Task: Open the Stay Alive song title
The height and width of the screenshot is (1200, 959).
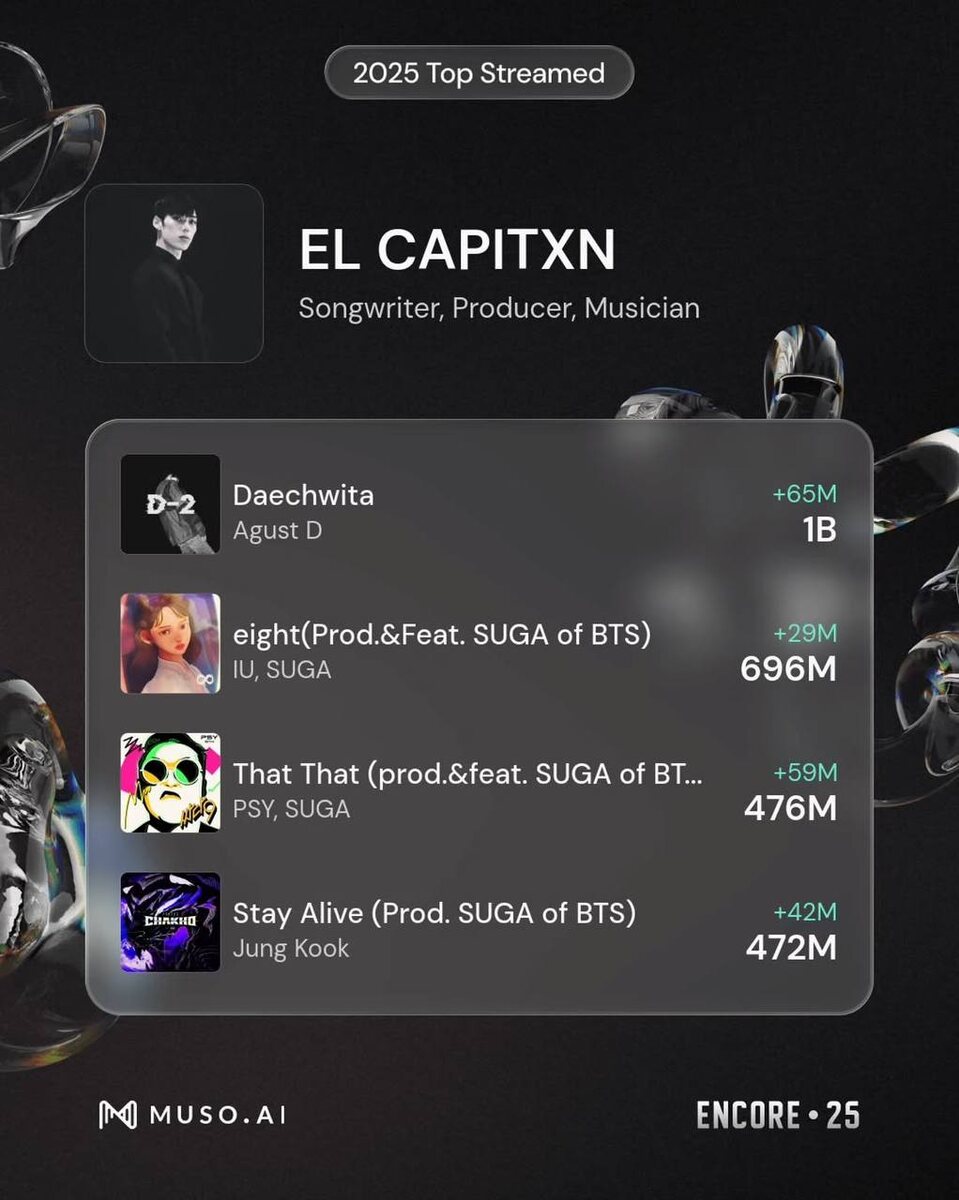Action: coord(435,913)
